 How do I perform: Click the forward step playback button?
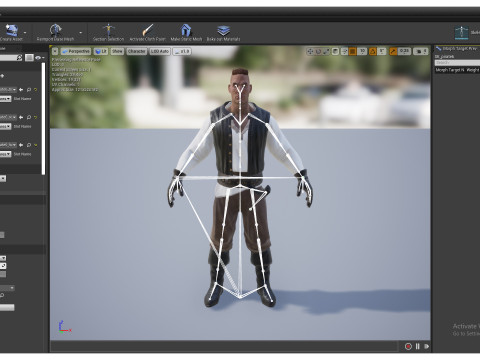tap(426, 347)
